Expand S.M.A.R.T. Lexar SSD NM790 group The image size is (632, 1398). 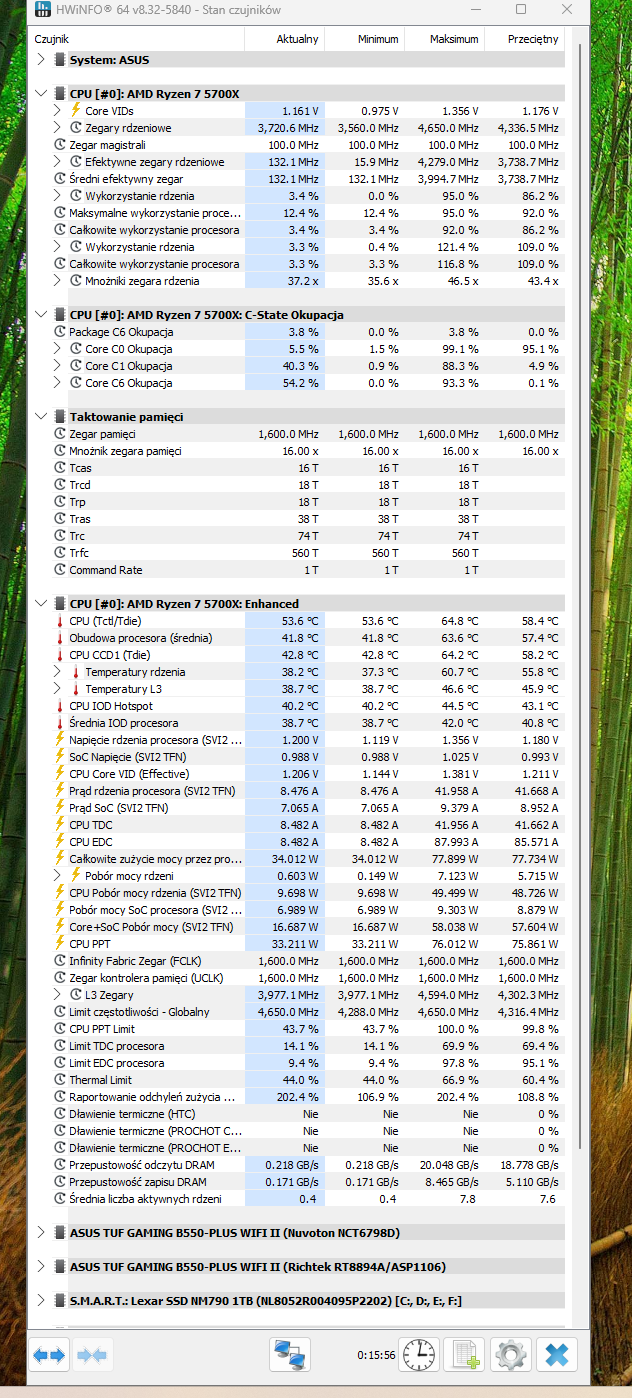pyautogui.click(x=41, y=1301)
